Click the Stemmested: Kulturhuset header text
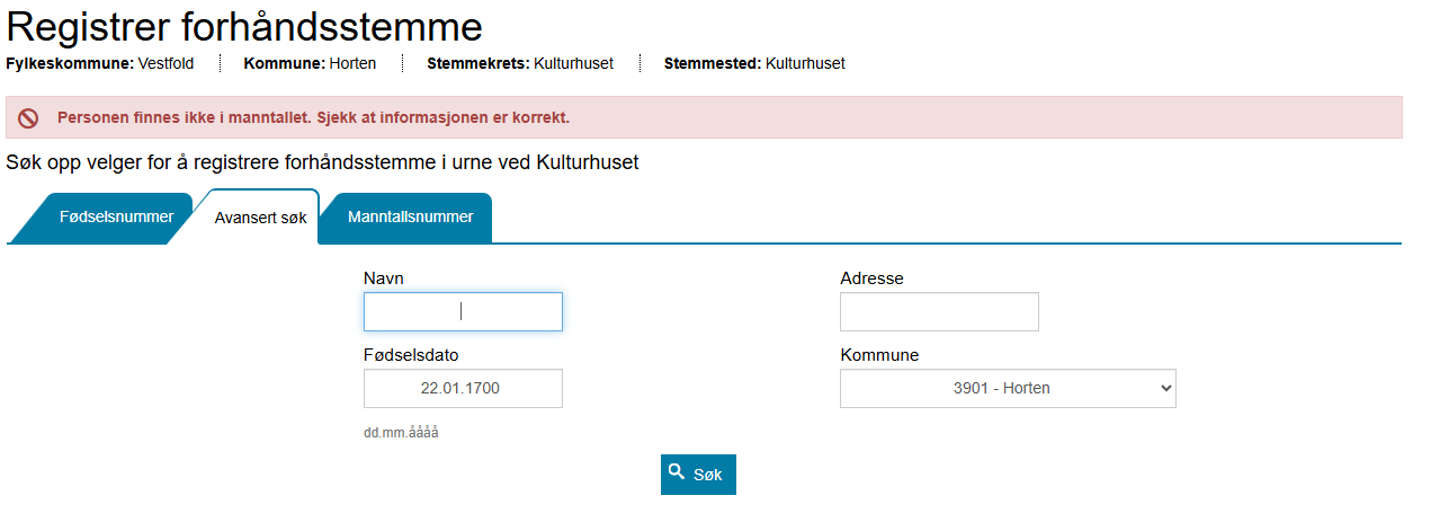This screenshot has height=521, width=1440. tap(754, 64)
